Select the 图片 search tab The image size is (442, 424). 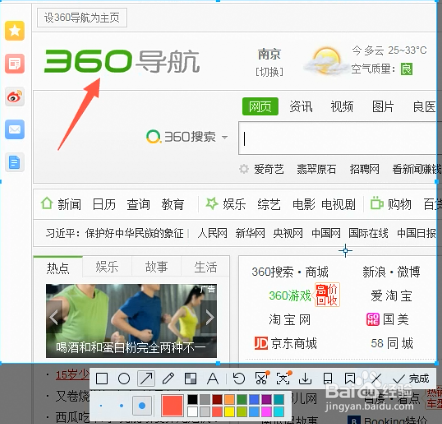click(383, 107)
